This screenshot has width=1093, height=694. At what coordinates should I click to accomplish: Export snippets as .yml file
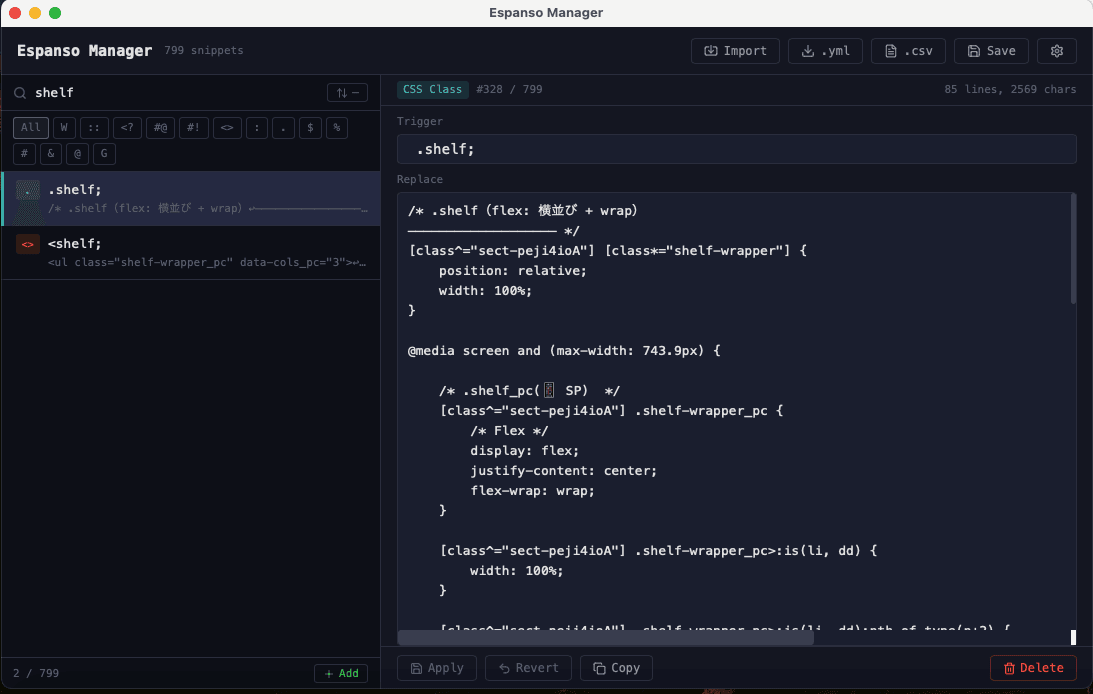825,51
